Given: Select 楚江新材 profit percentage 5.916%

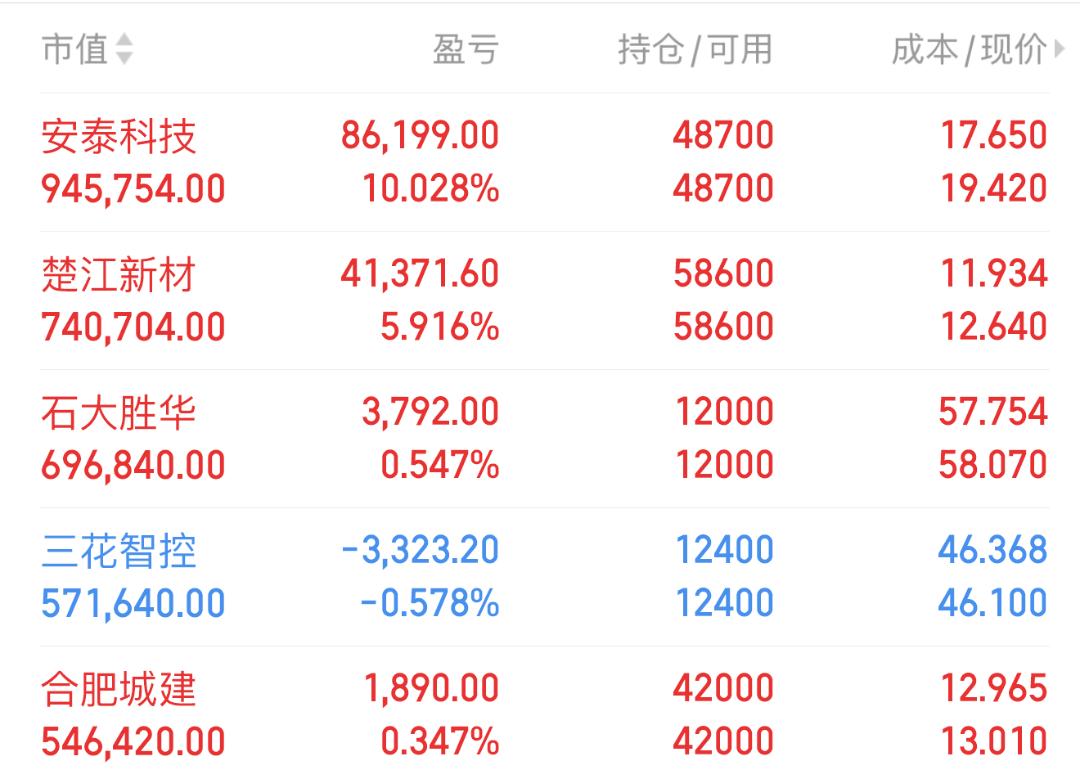Looking at the screenshot, I should point(440,326).
